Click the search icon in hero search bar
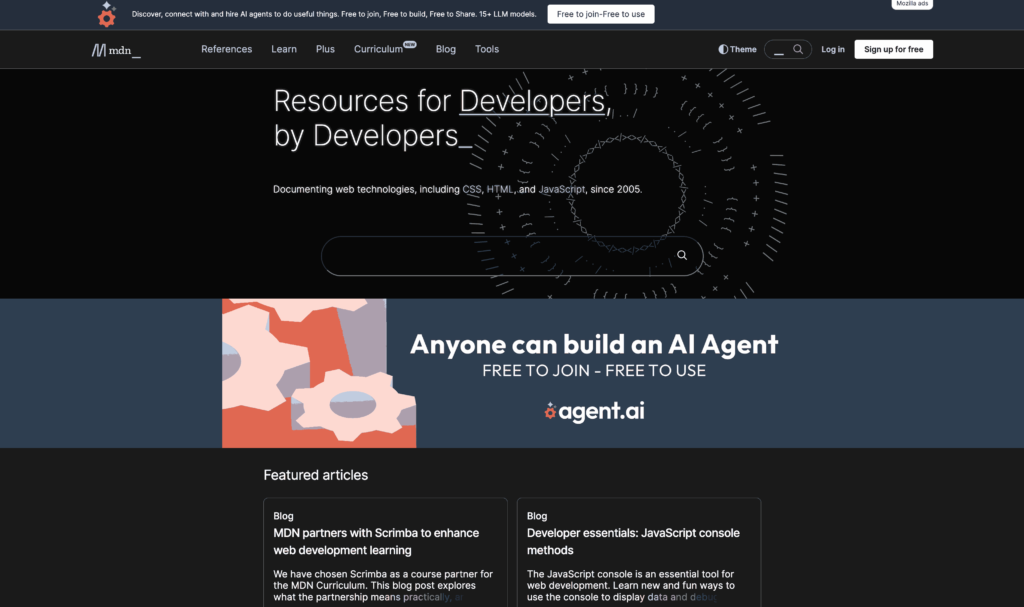 pyautogui.click(x=682, y=255)
